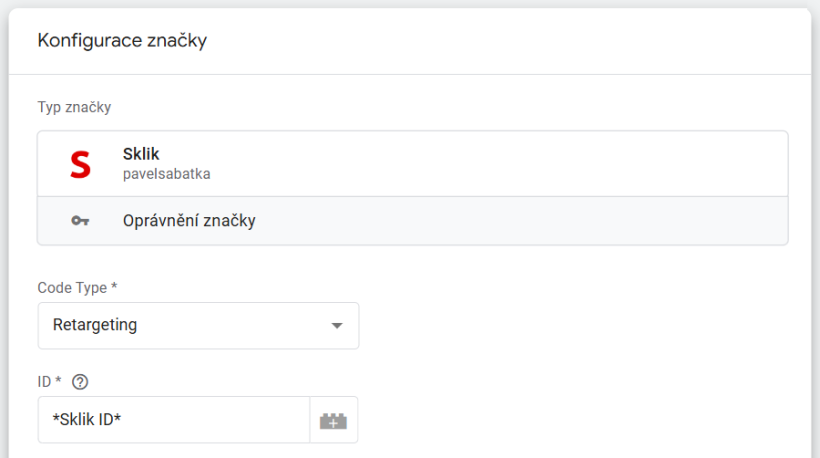
Task: Select the Sklik tag type row
Action: point(412,164)
